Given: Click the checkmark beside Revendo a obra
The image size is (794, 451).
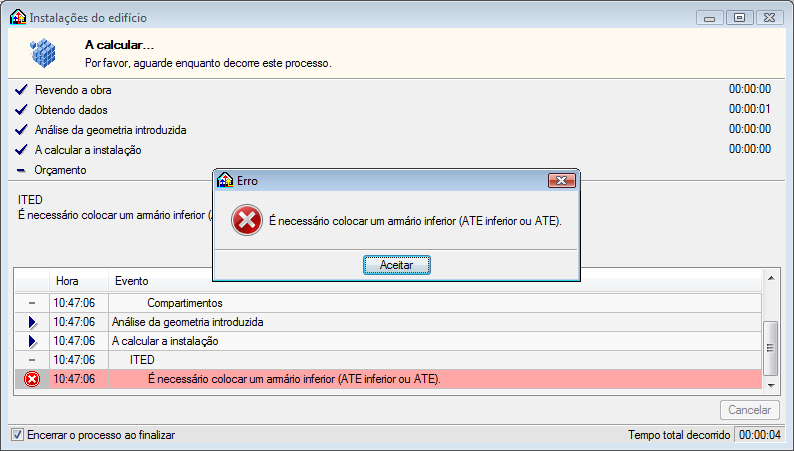Looking at the screenshot, I should pyautogui.click(x=21, y=90).
